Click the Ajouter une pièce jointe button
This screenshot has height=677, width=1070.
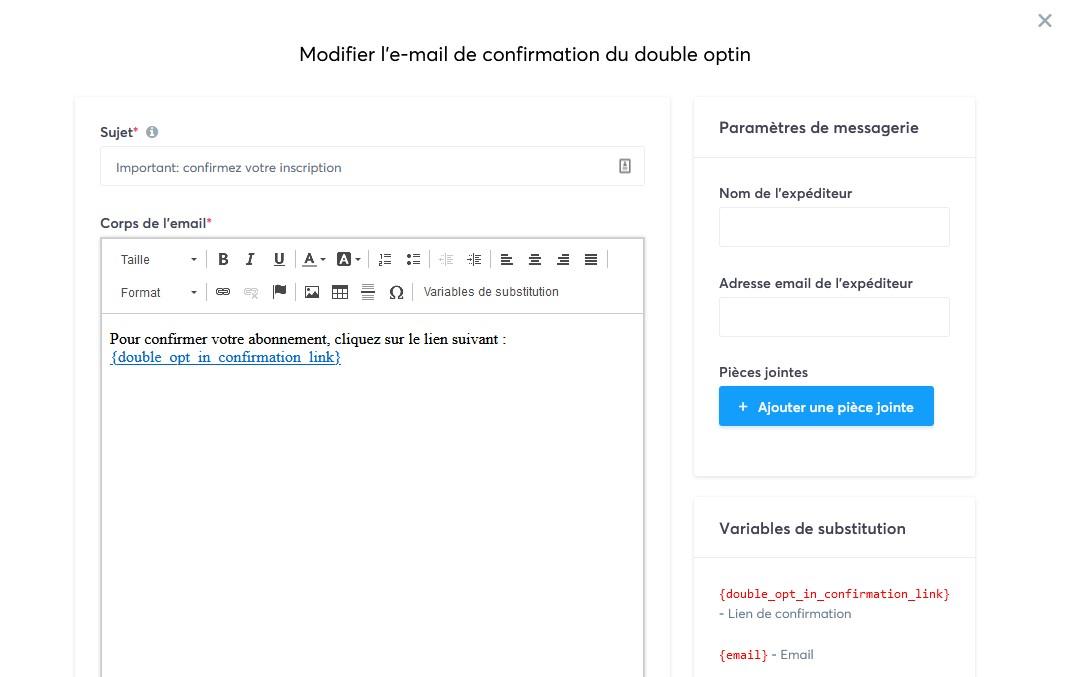(826, 407)
